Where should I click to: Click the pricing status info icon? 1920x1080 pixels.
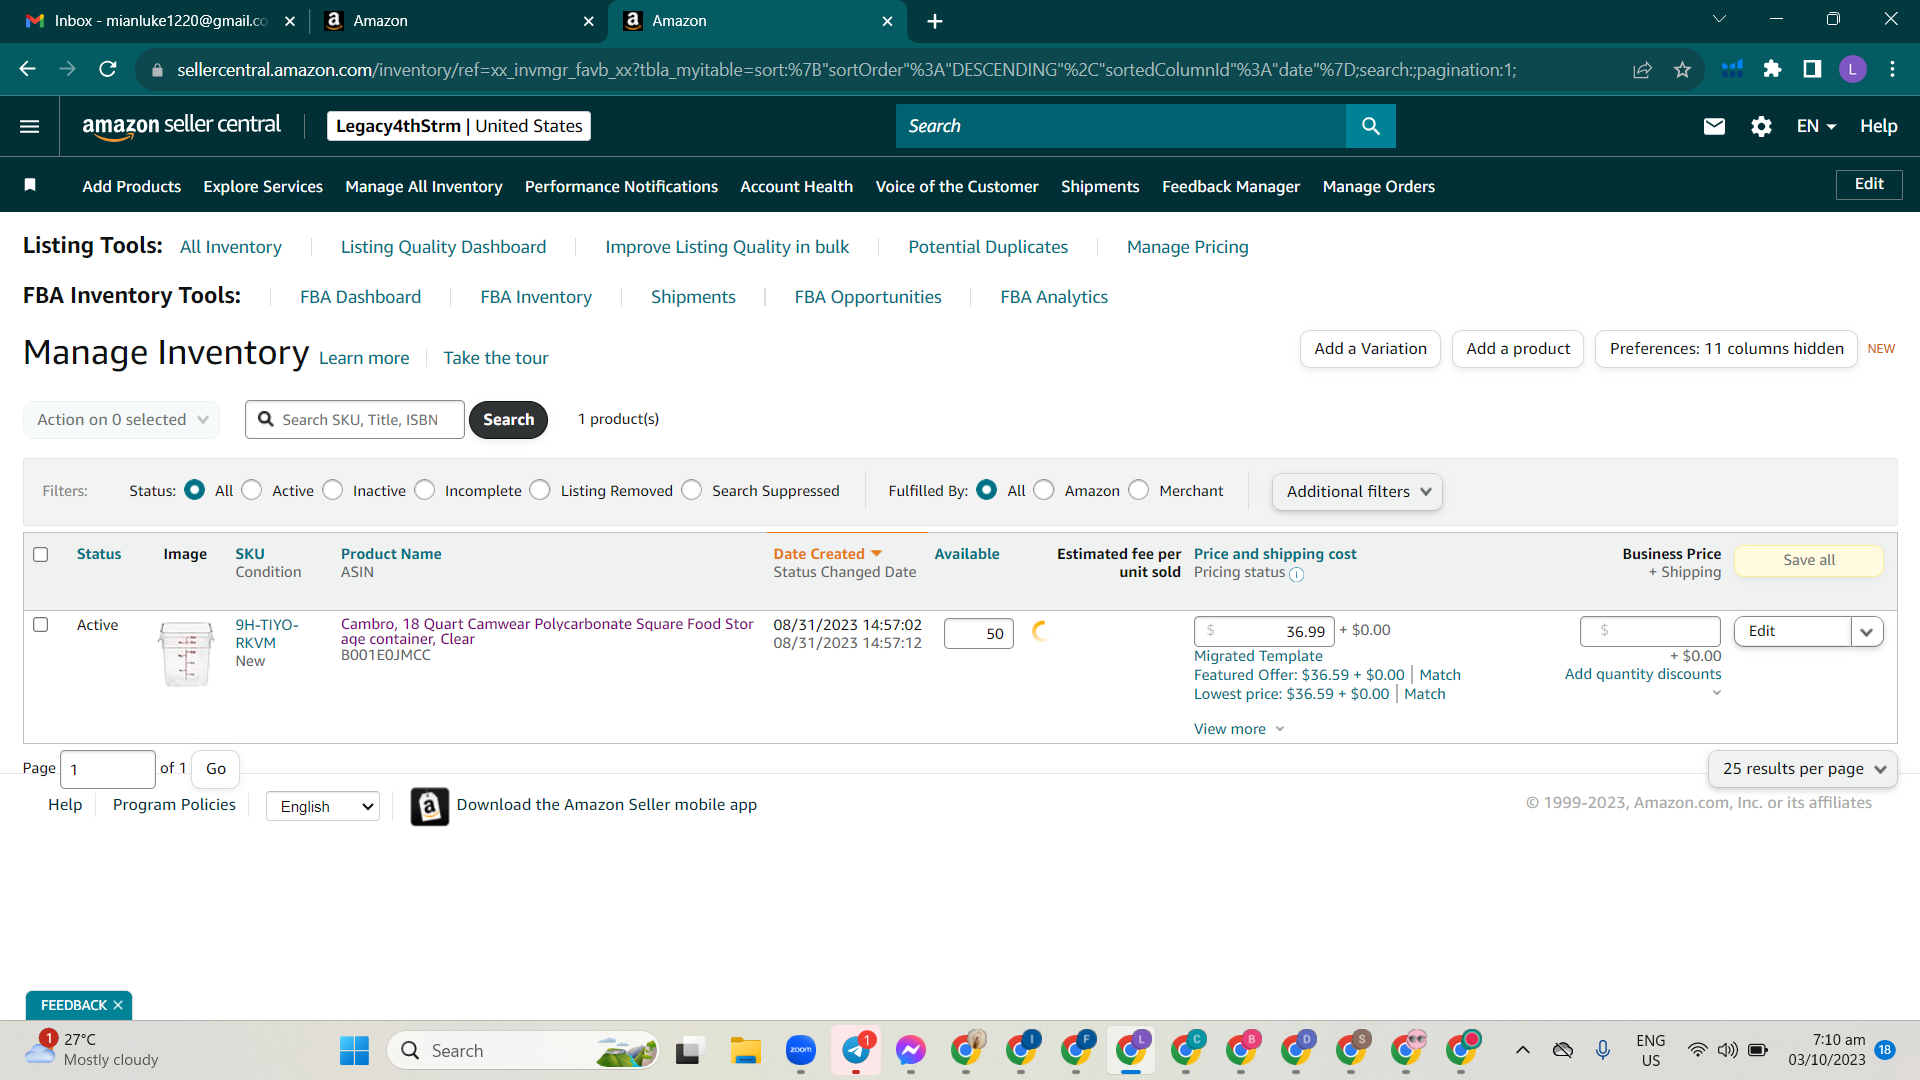[1296, 574]
